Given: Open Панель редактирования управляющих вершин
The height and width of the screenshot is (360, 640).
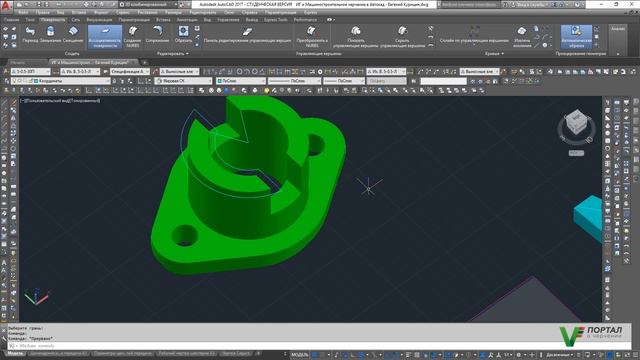Looking at the screenshot, I should 247,35.
